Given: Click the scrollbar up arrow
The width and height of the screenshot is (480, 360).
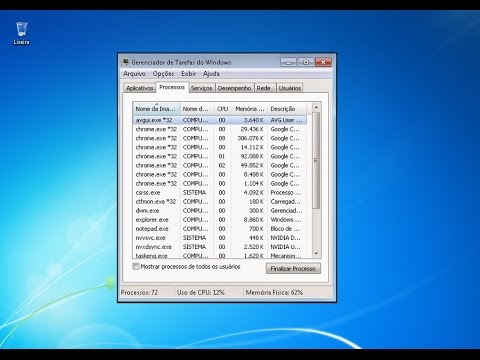Looking at the screenshot, I should pyautogui.click(x=316, y=107).
